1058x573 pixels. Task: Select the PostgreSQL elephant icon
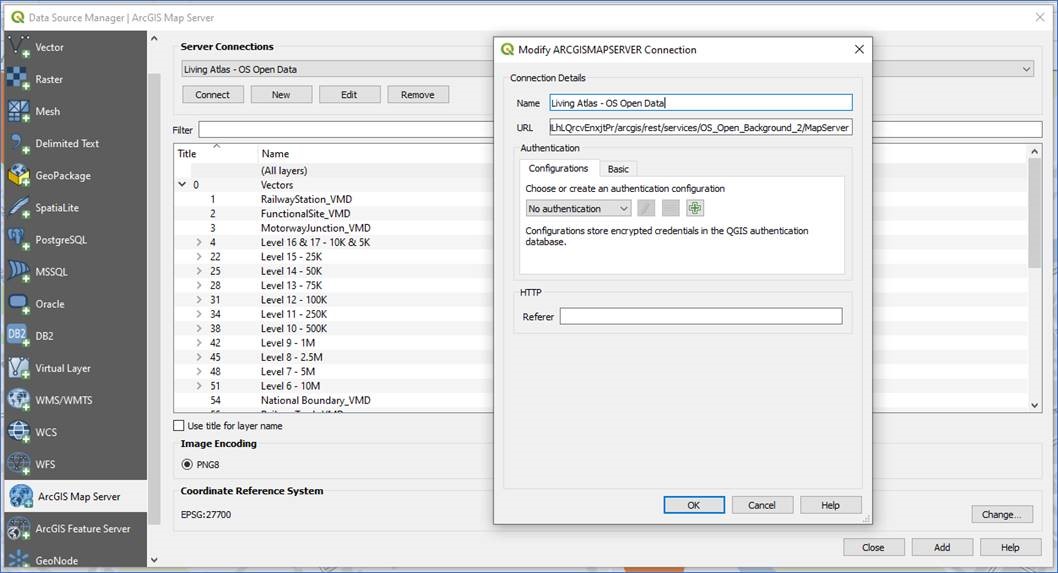click(18, 240)
